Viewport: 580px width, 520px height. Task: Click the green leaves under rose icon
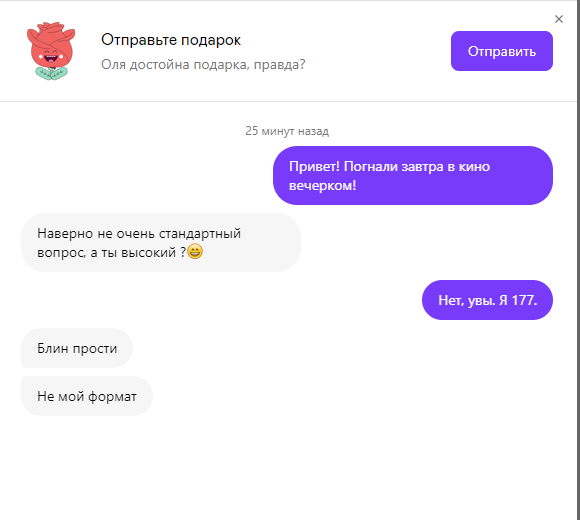tap(51, 74)
